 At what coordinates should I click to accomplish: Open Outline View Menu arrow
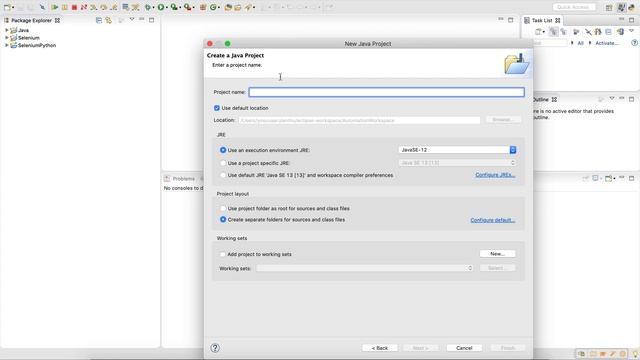click(612, 99)
